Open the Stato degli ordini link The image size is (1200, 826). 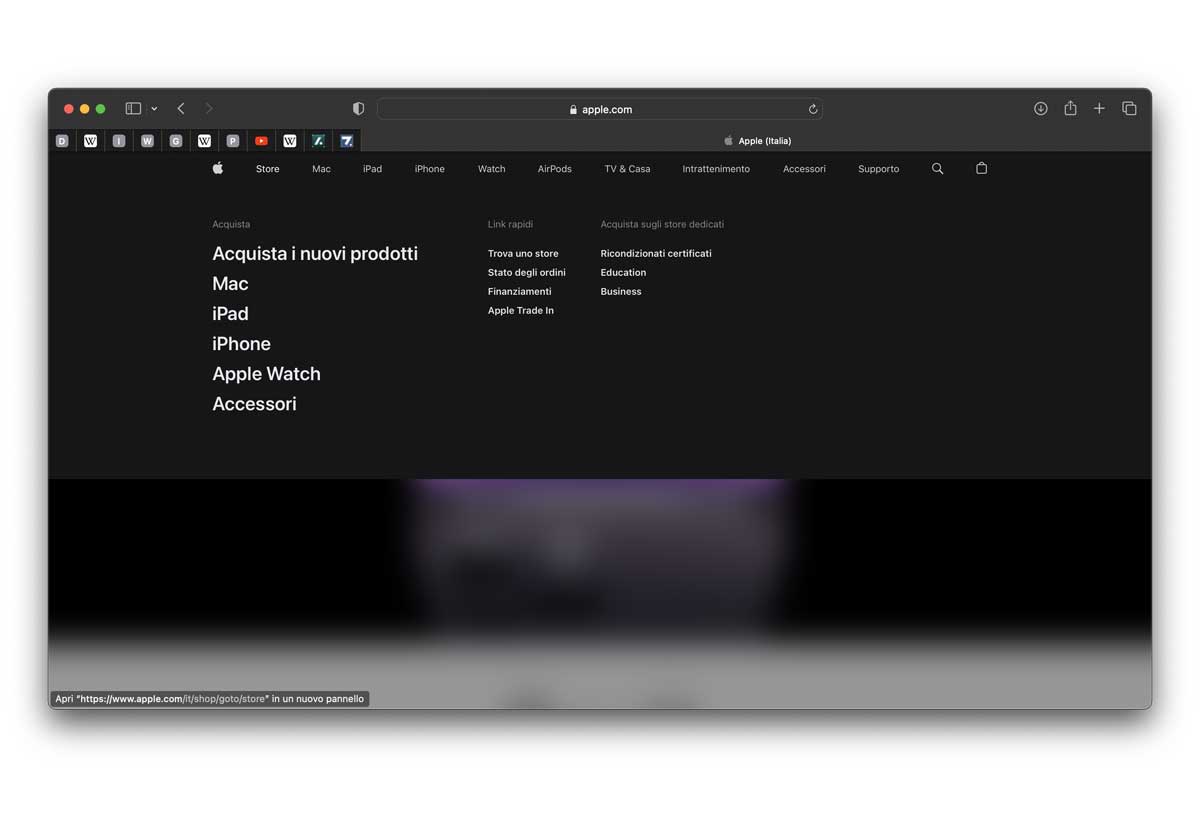[527, 273]
